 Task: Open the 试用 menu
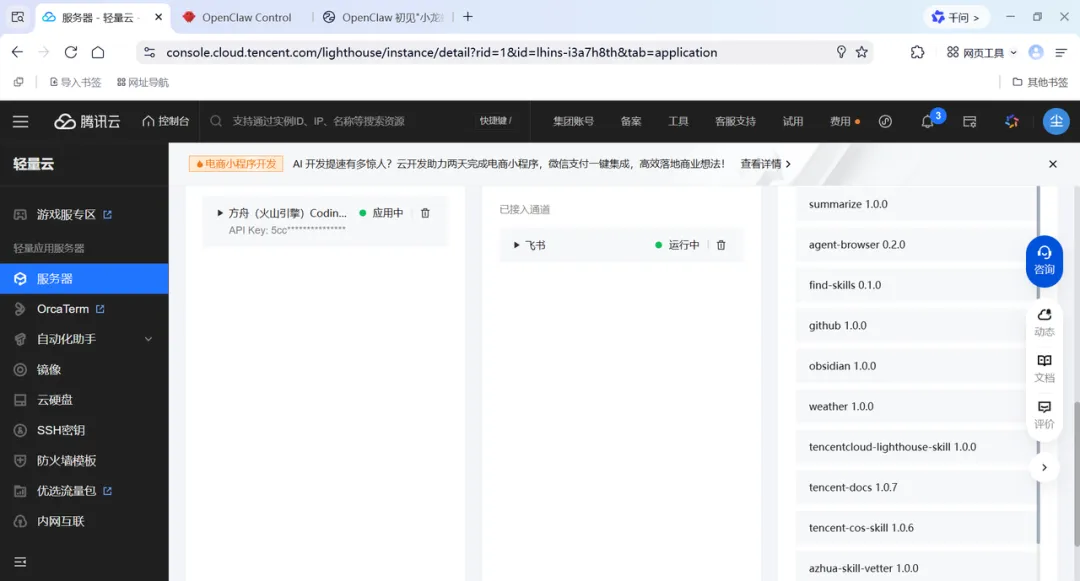(793, 121)
